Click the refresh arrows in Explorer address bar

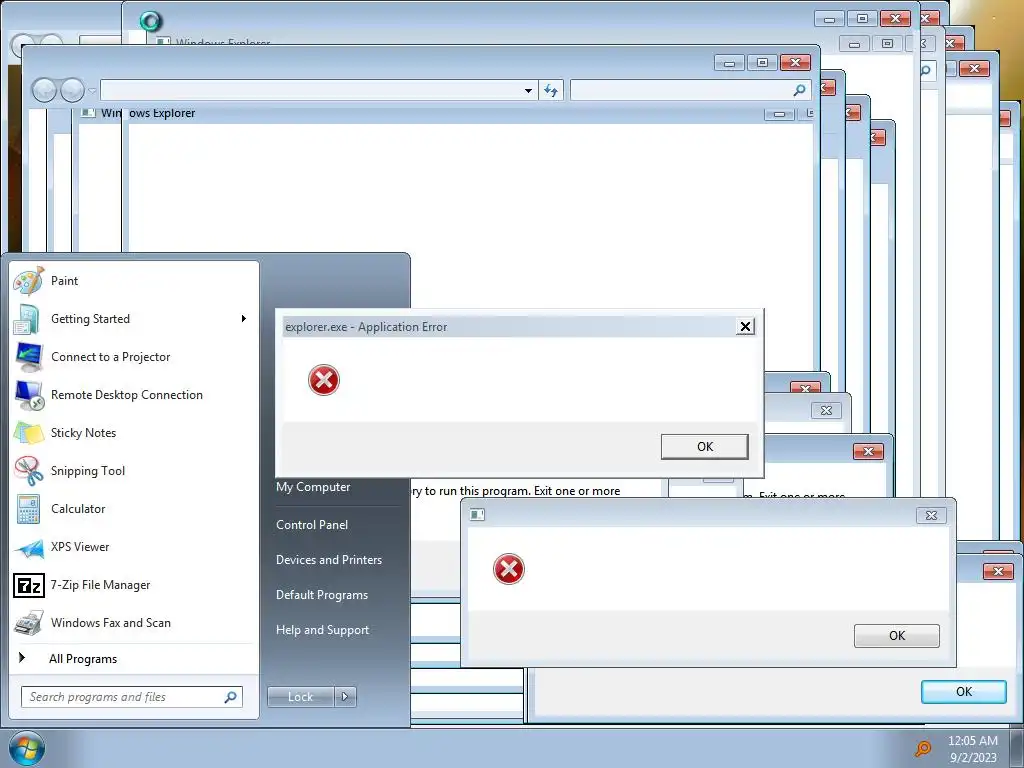(x=551, y=91)
